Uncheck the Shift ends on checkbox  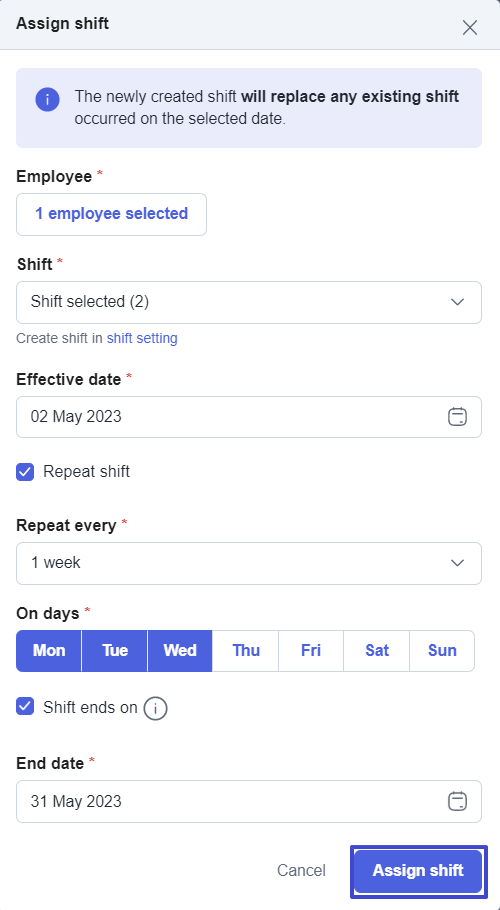[x=25, y=707]
